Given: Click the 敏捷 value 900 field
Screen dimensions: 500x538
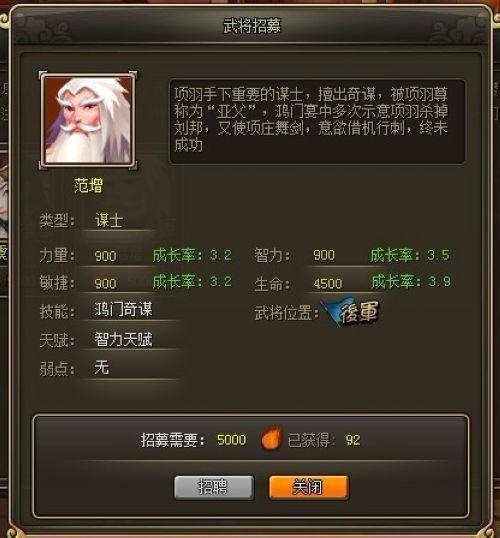Looking at the screenshot, I should coord(105,284).
